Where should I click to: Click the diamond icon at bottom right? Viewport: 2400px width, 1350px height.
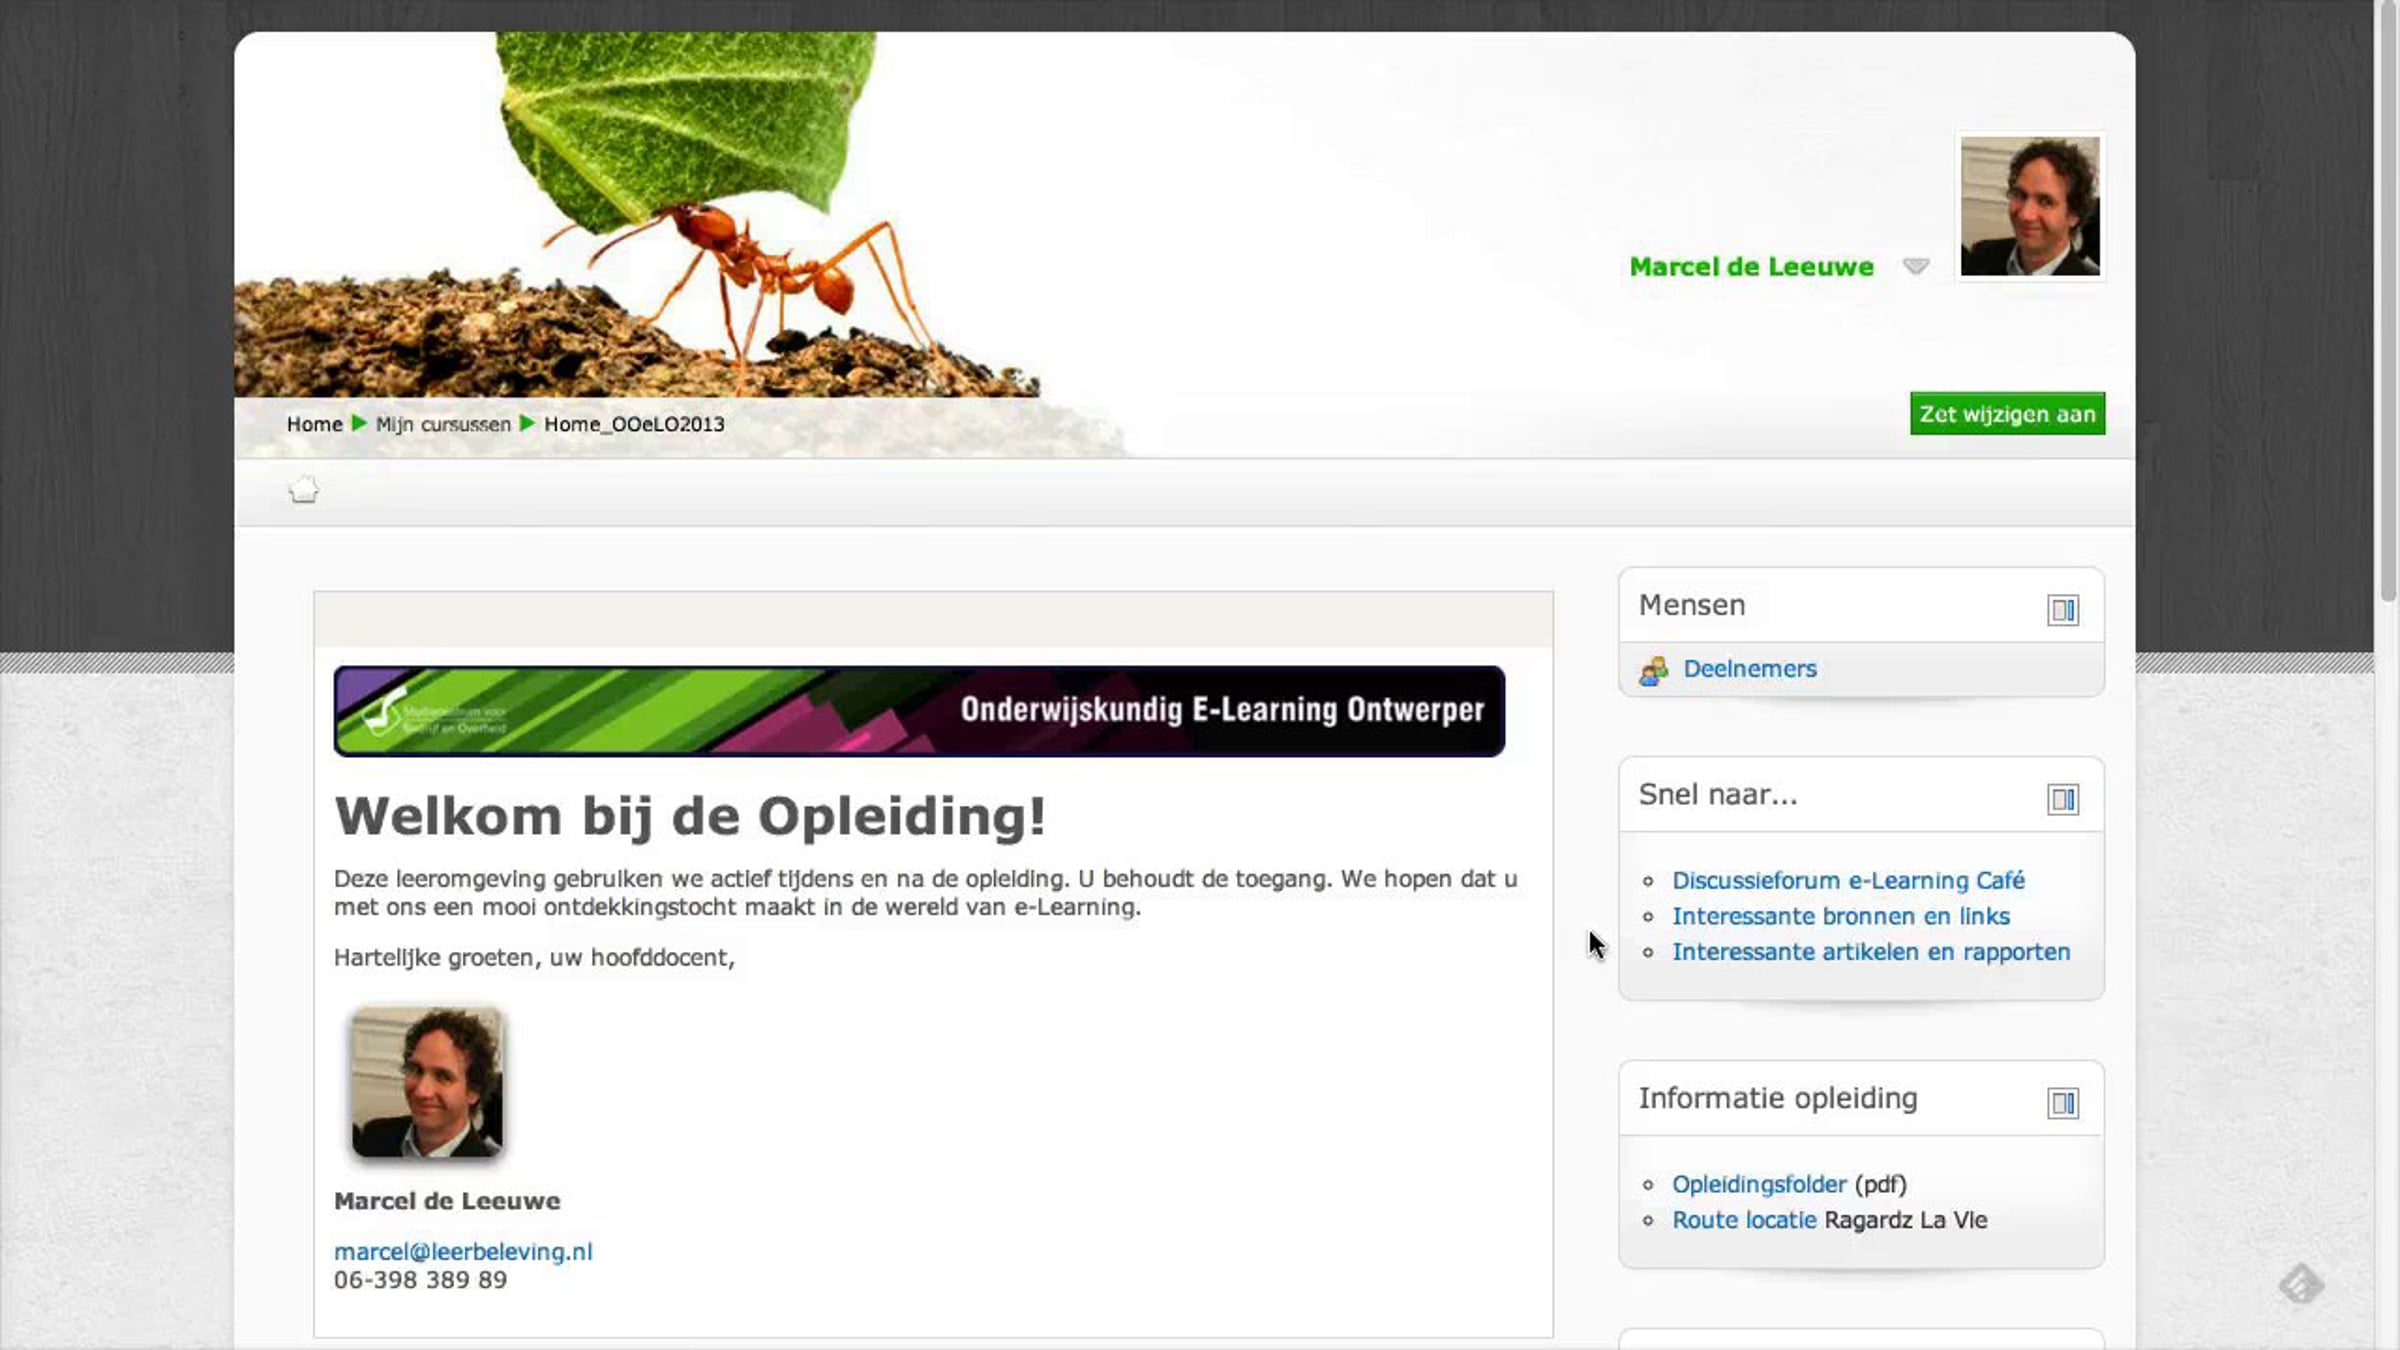2300,1284
